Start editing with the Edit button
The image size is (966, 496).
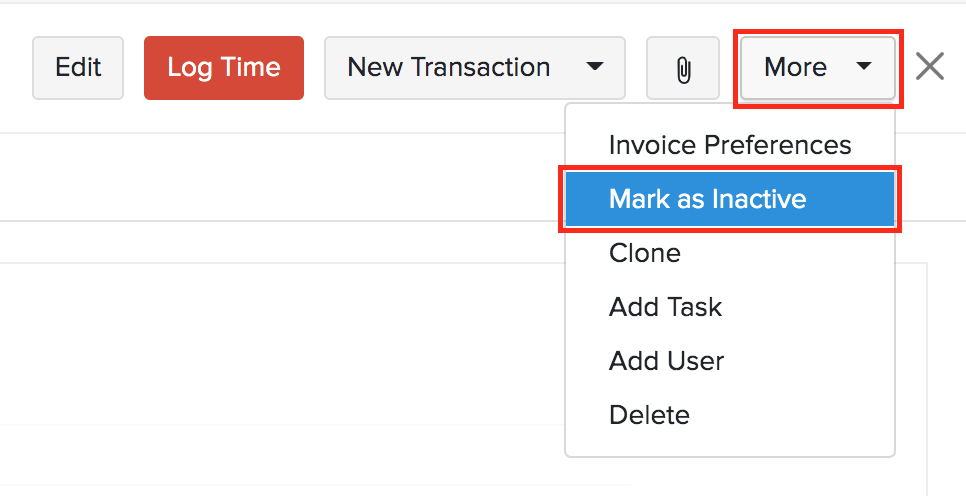click(x=78, y=68)
